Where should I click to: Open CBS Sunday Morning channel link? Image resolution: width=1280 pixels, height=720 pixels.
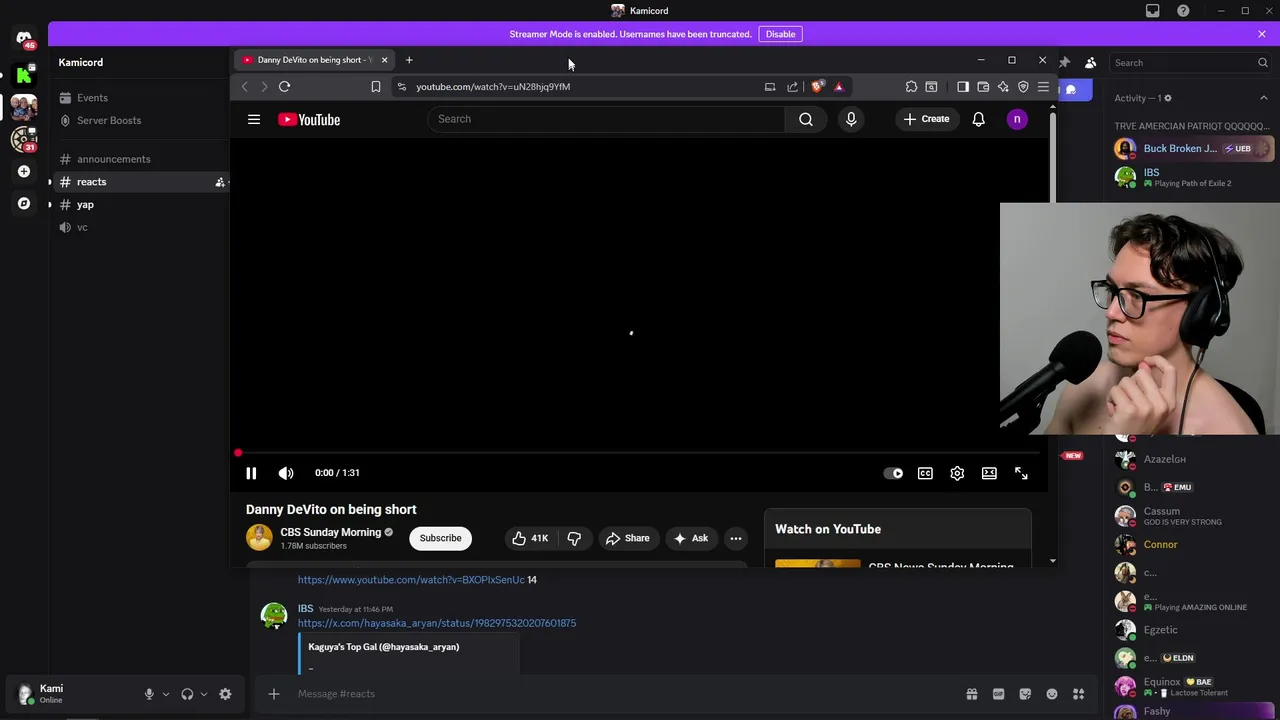point(330,532)
